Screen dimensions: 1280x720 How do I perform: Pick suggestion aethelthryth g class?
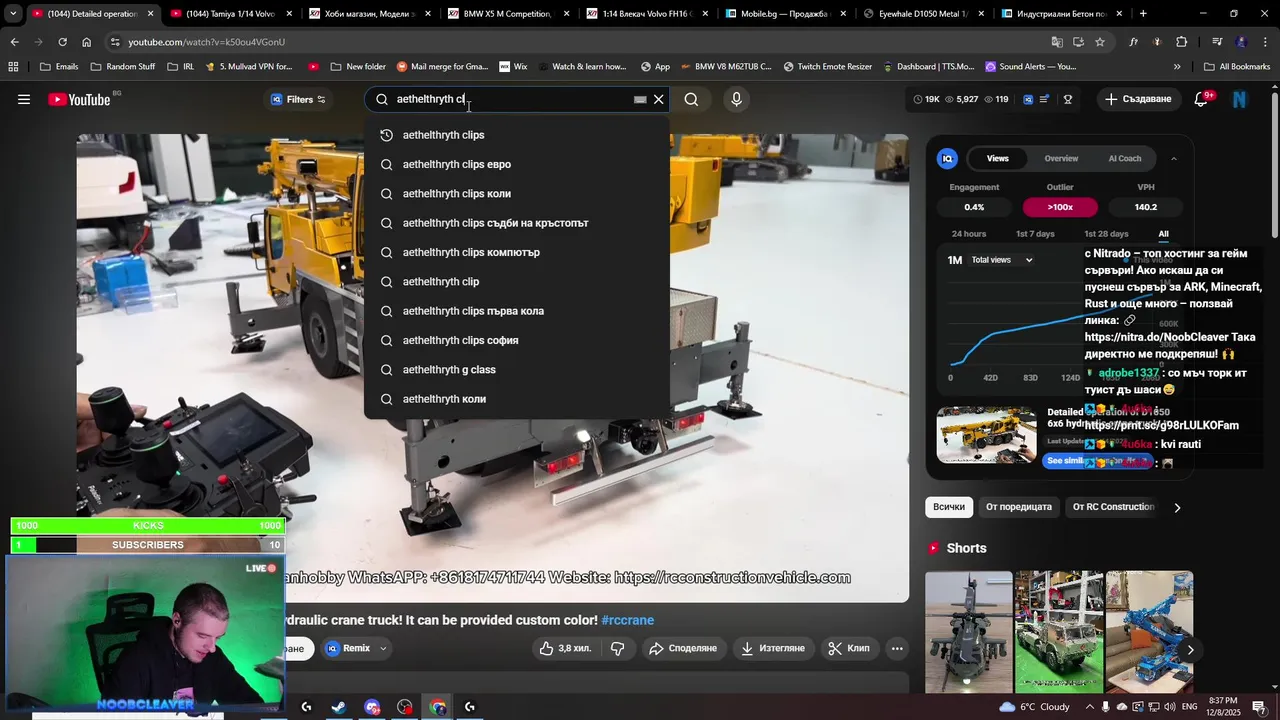tap(517, 370)
